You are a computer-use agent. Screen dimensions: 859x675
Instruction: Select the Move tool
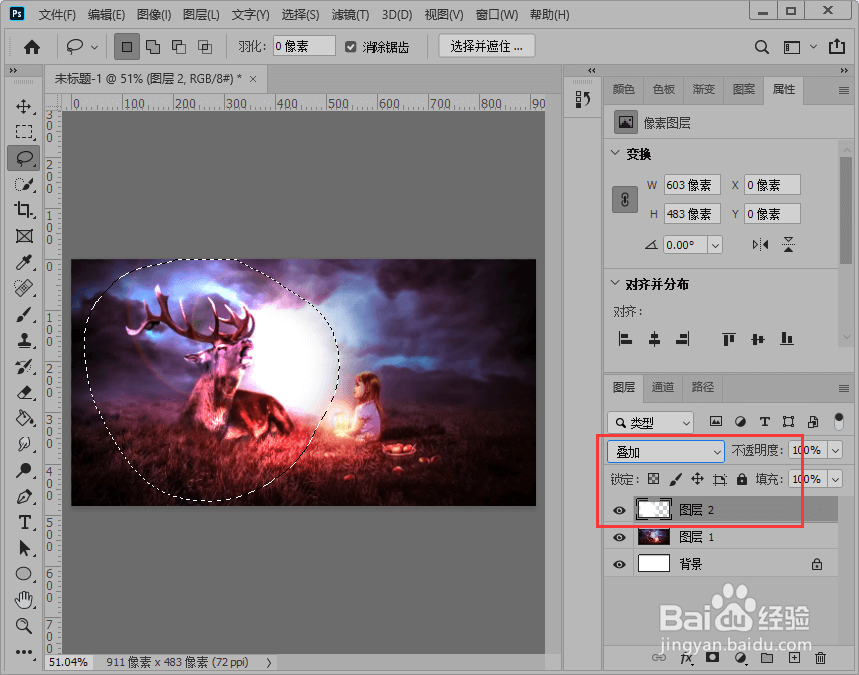[24, 106]
